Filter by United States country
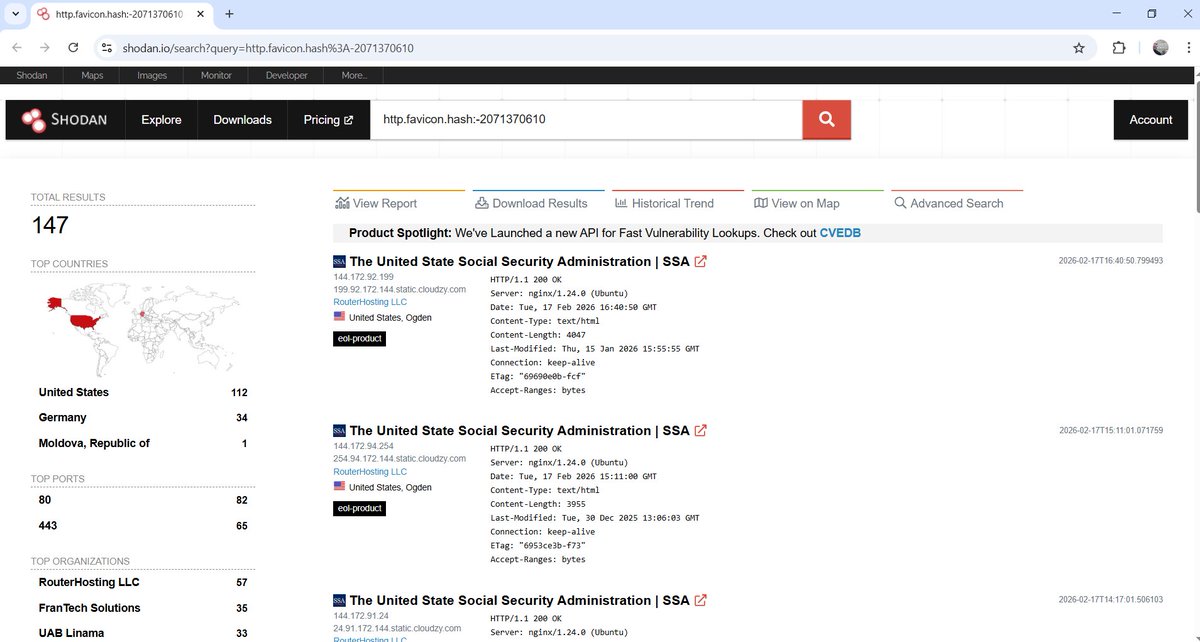 tap(74, 393)
